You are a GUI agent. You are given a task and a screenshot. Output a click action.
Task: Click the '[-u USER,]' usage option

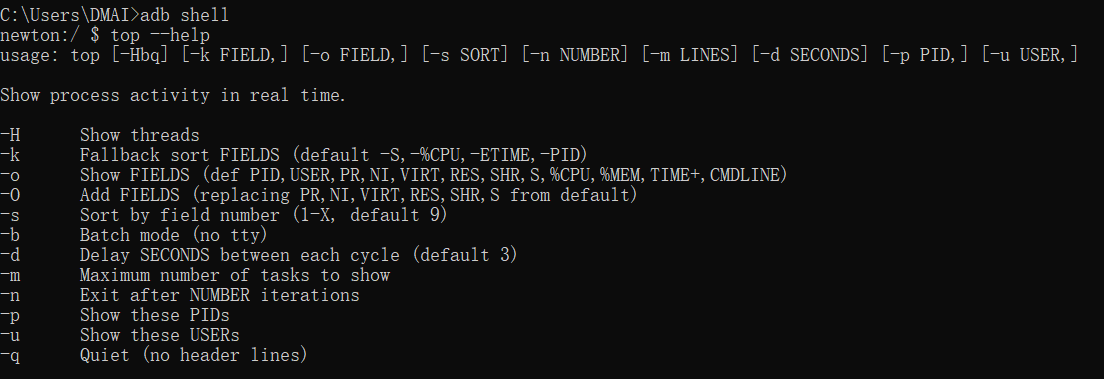(1030, 54)
